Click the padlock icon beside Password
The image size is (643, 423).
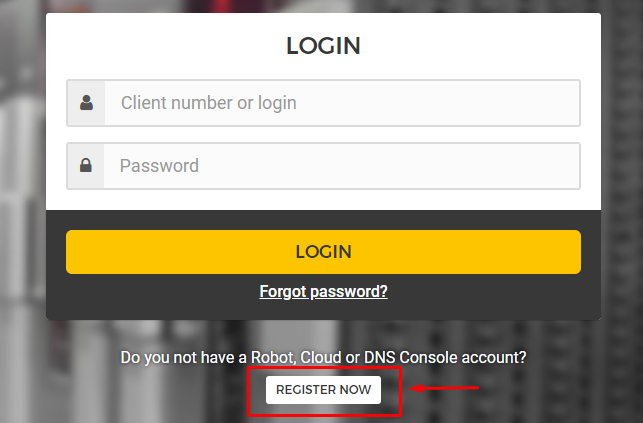[x=86, y=166]
